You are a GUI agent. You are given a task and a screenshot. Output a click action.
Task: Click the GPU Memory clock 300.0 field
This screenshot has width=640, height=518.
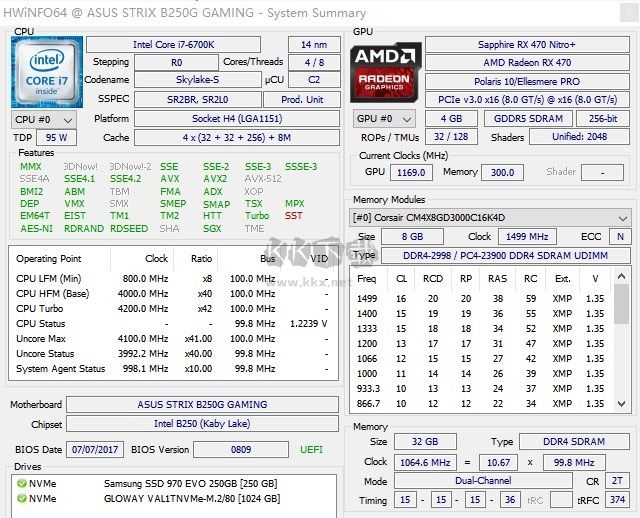(502, 172)
